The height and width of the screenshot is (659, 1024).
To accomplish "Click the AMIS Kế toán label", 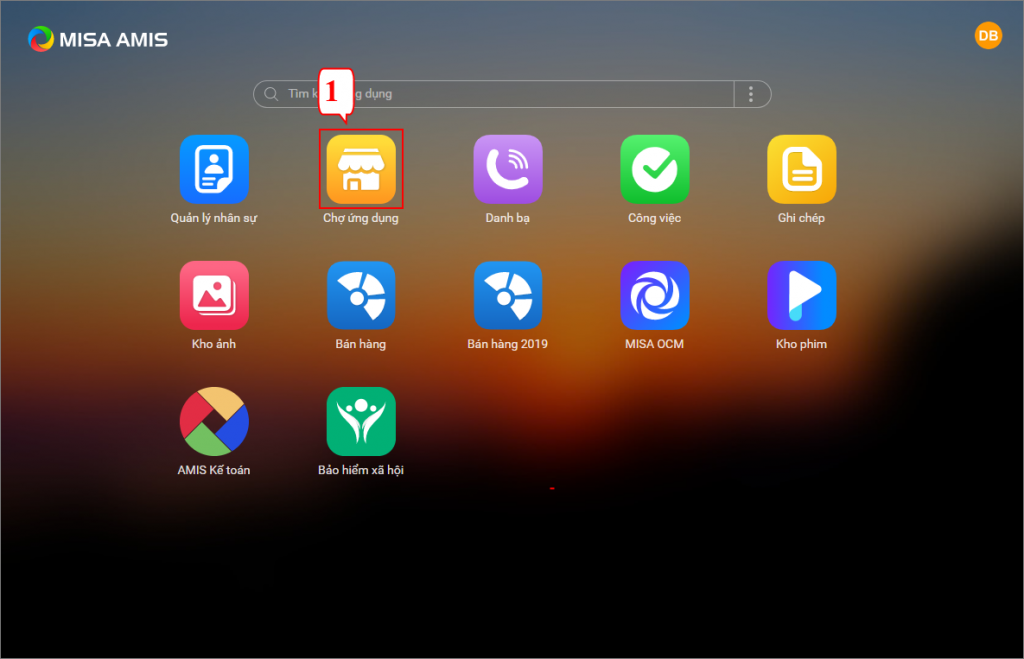I will tap(214, 470).
